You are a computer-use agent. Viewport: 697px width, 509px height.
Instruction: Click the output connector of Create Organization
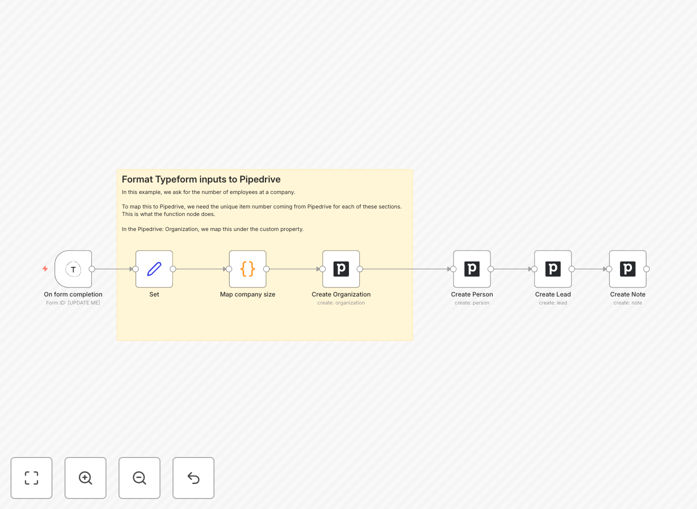tap(360, 269)
